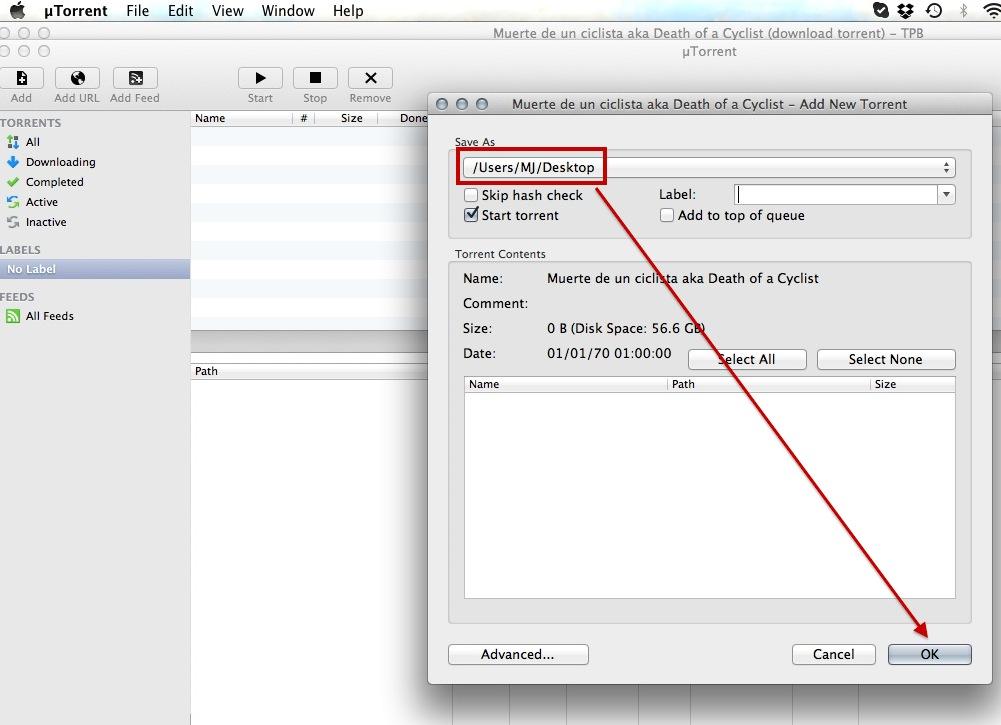Viewport: 1001px width, 725px height.
Task: Click the Label text input field
Action: 836,195
